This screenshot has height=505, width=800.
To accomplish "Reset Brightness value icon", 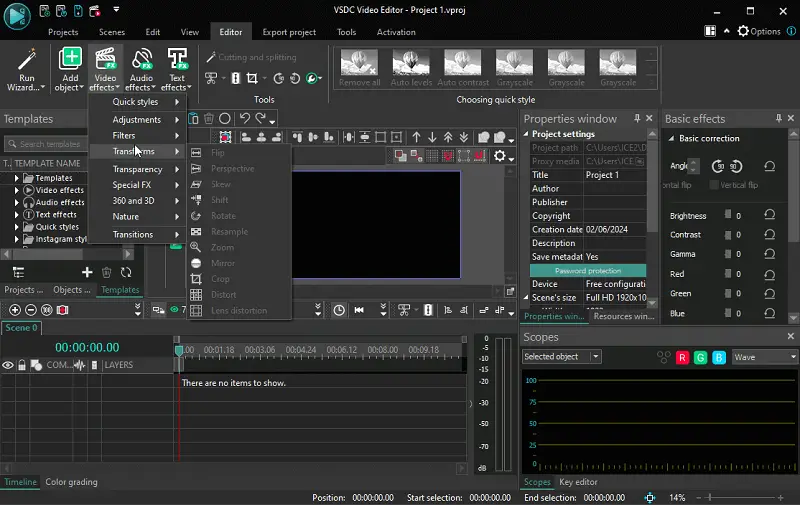I will click(x=769, y=215).
